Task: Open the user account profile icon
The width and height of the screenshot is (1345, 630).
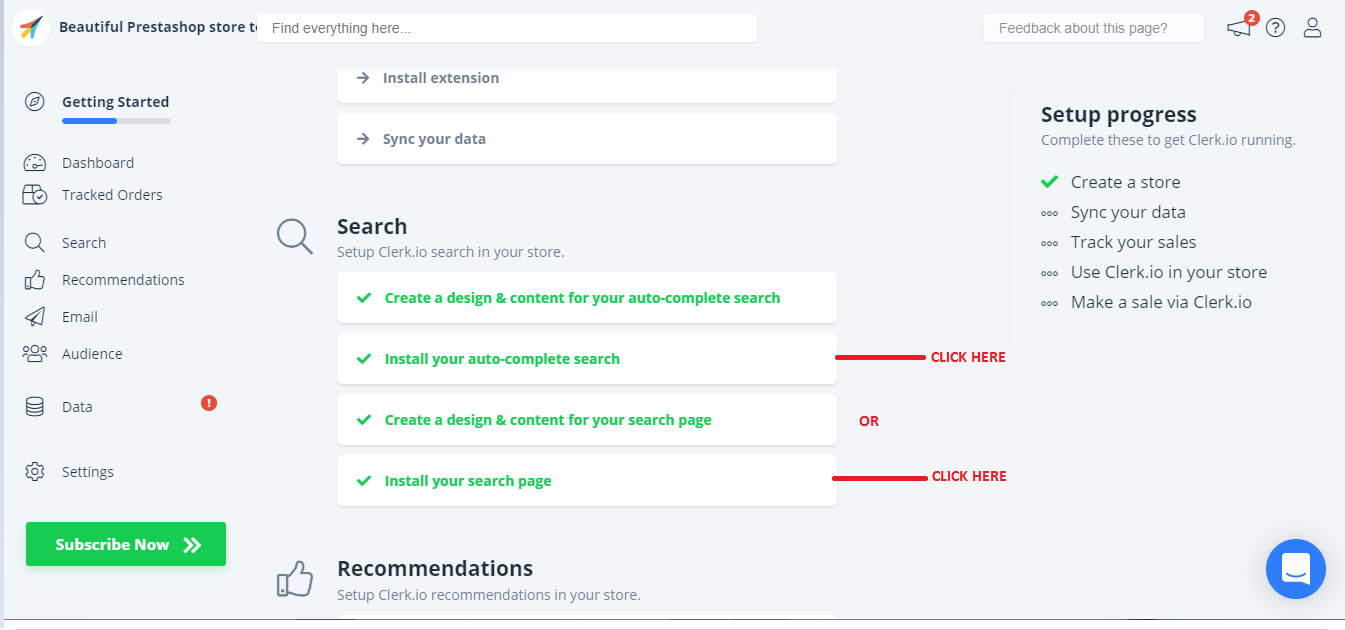Action: [1313, 28]
